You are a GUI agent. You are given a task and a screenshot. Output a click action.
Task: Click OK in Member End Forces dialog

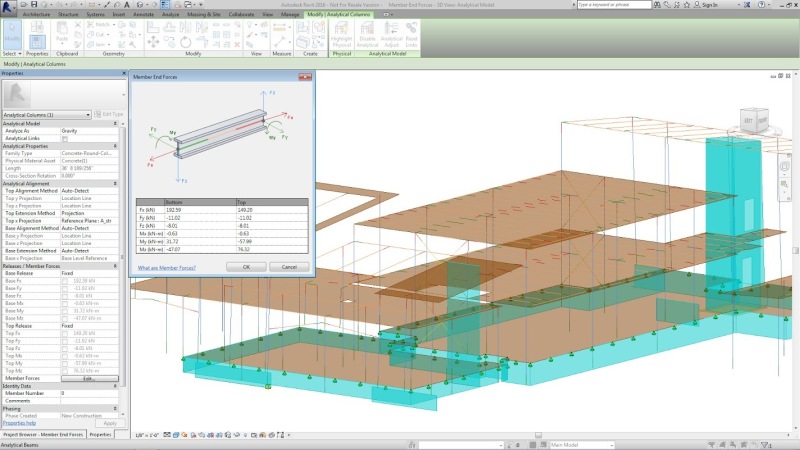pos(246,267)
